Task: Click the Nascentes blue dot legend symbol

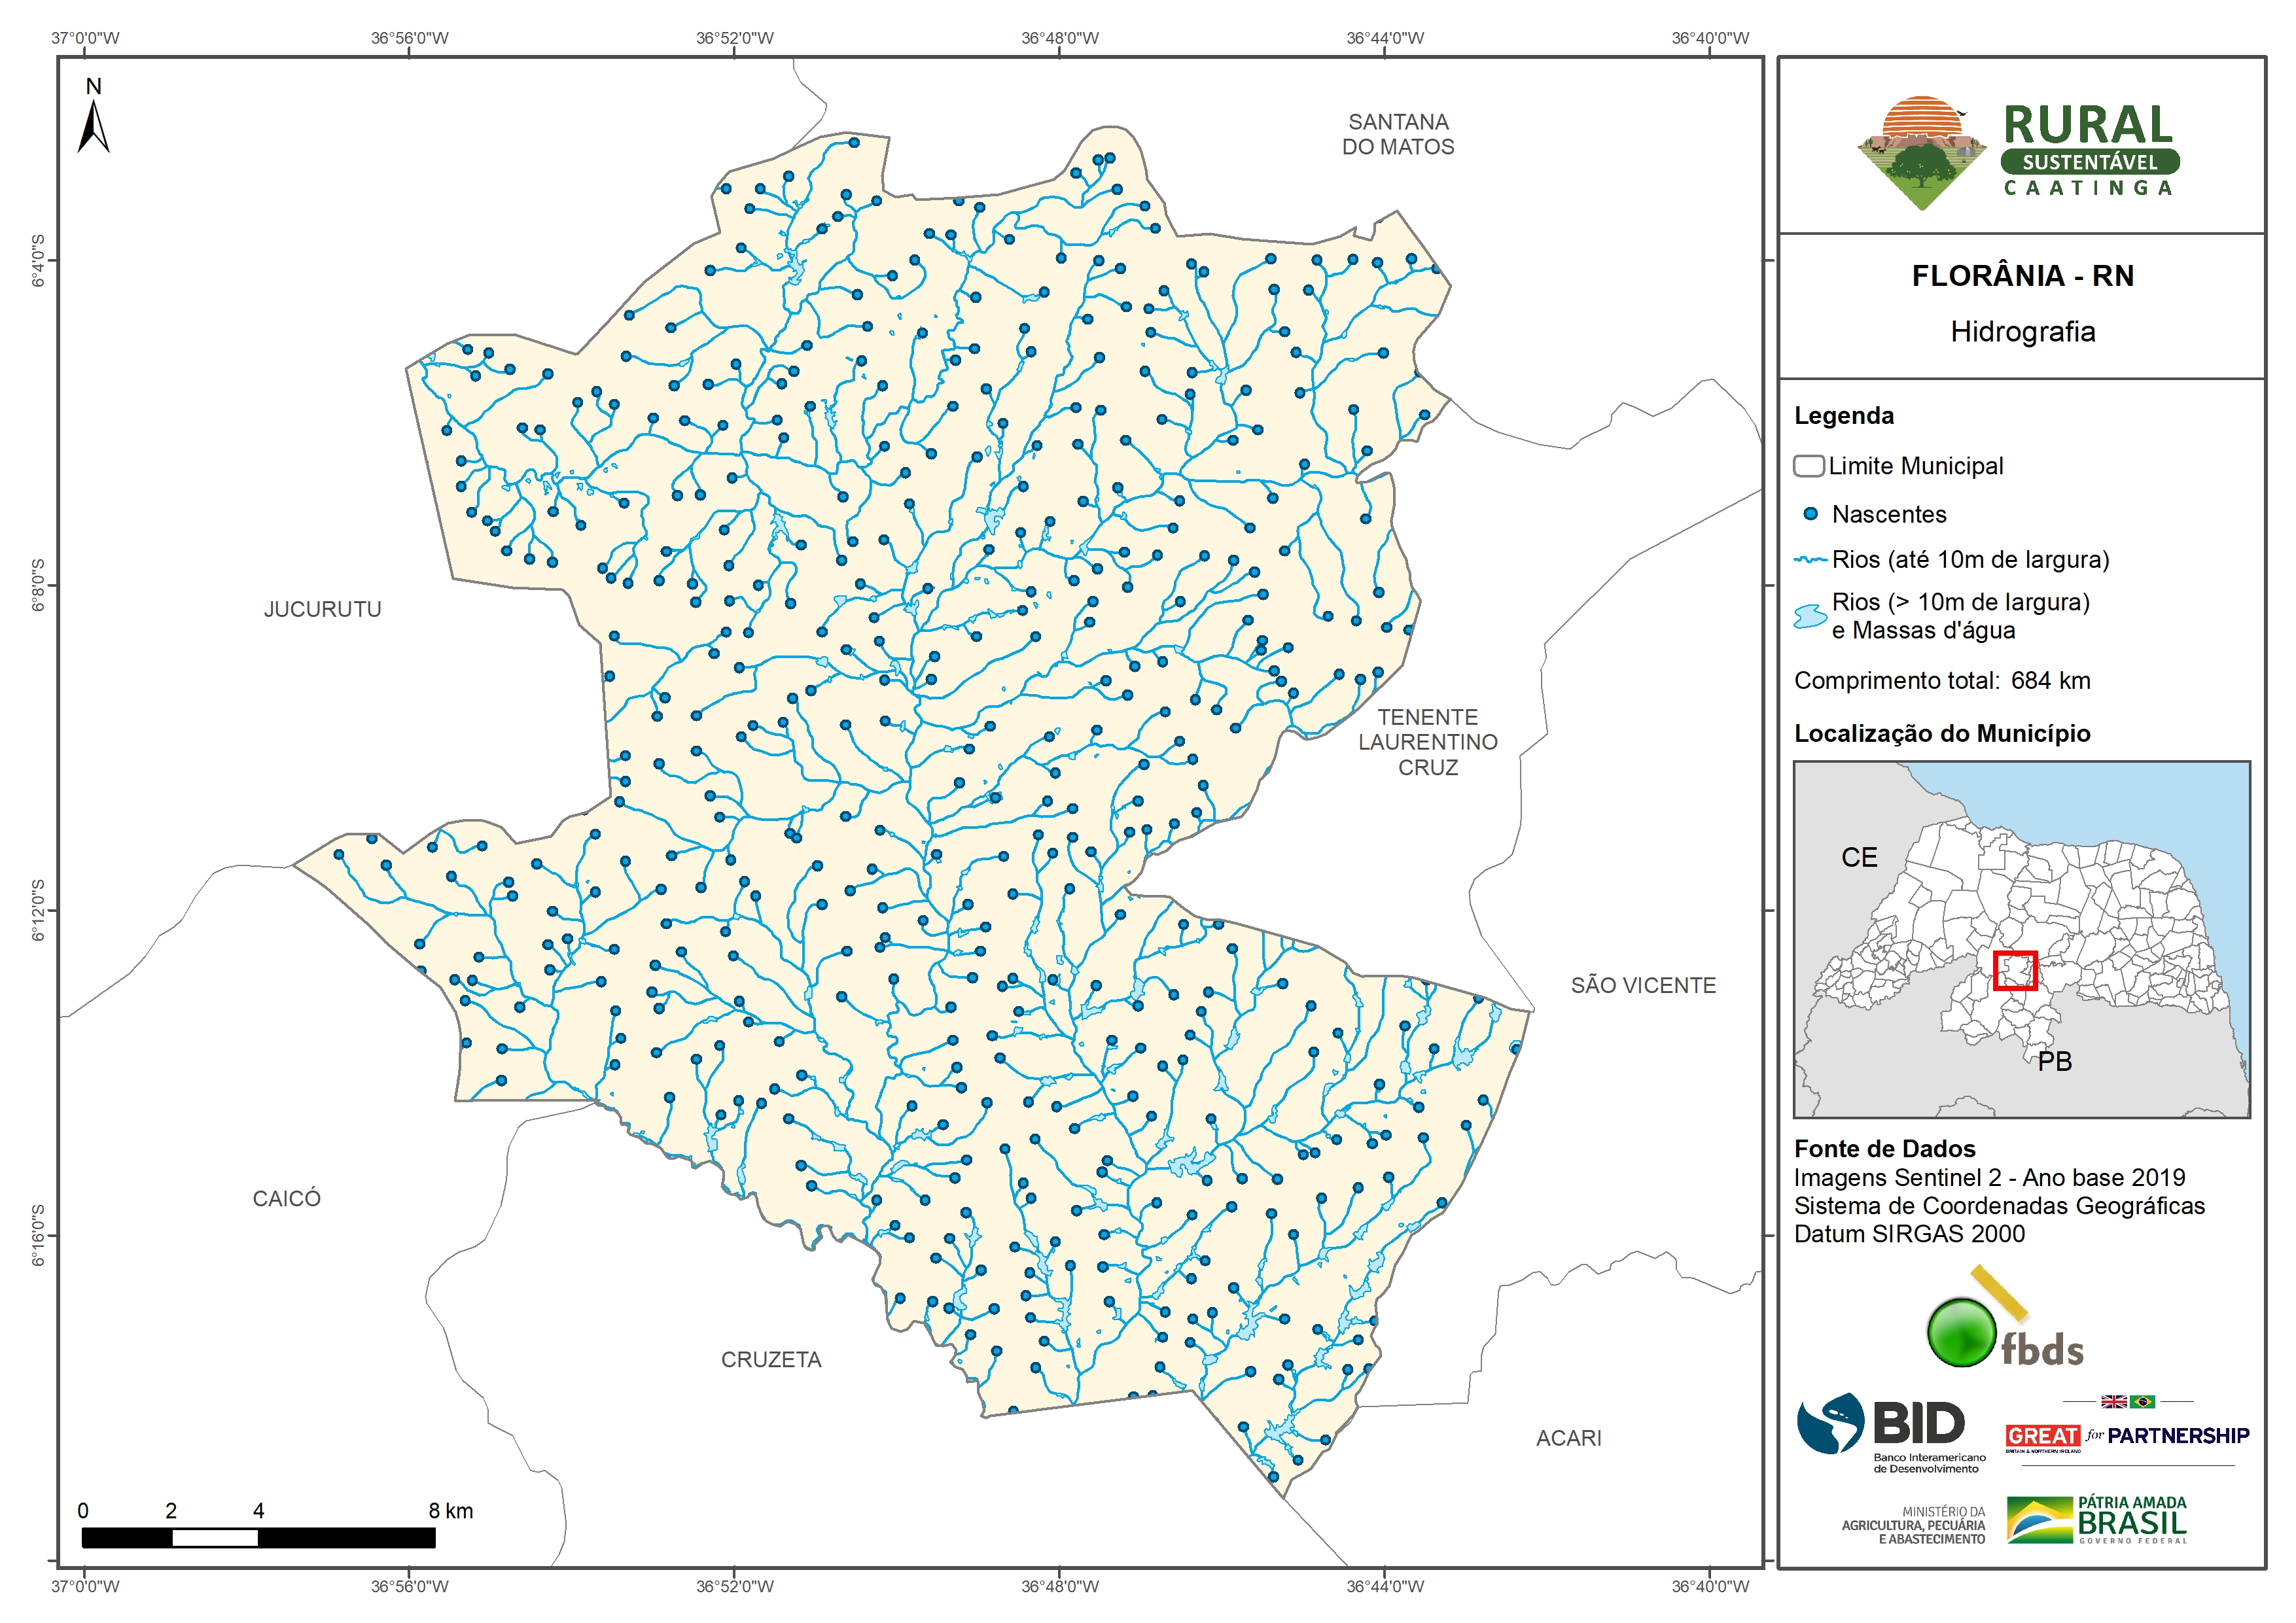Action: 1810,514
